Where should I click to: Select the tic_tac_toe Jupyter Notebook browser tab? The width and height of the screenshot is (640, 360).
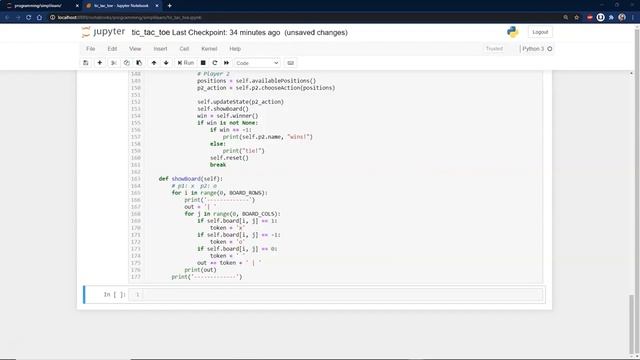[x=121, y=6]
